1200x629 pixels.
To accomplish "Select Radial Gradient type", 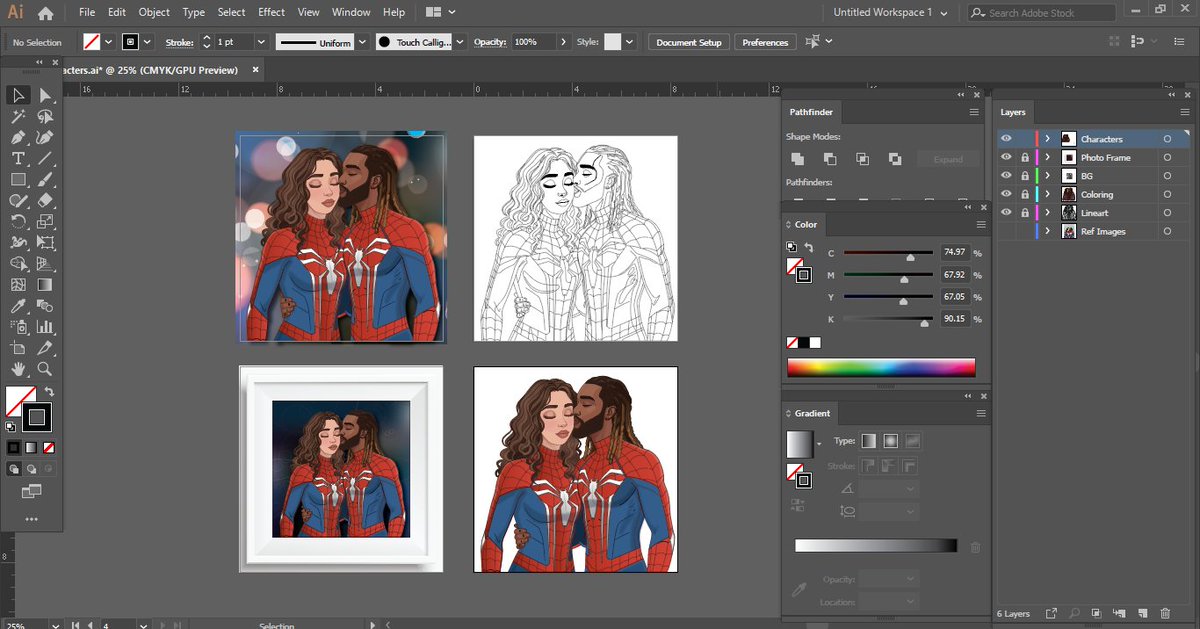I will point(890,441).
